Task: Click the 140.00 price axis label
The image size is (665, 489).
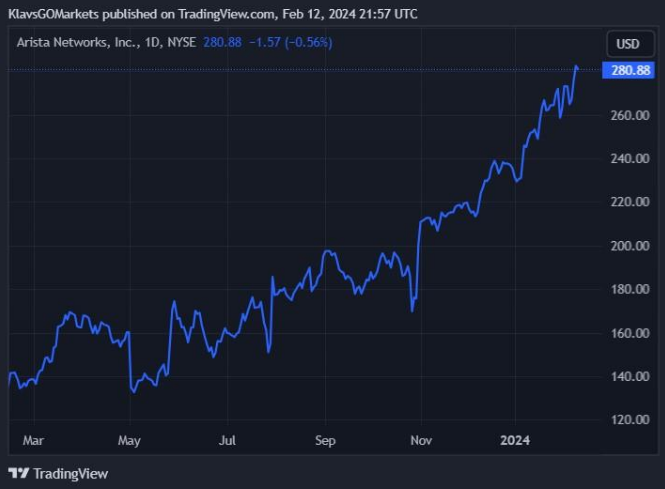Action: tap(630, 377)
